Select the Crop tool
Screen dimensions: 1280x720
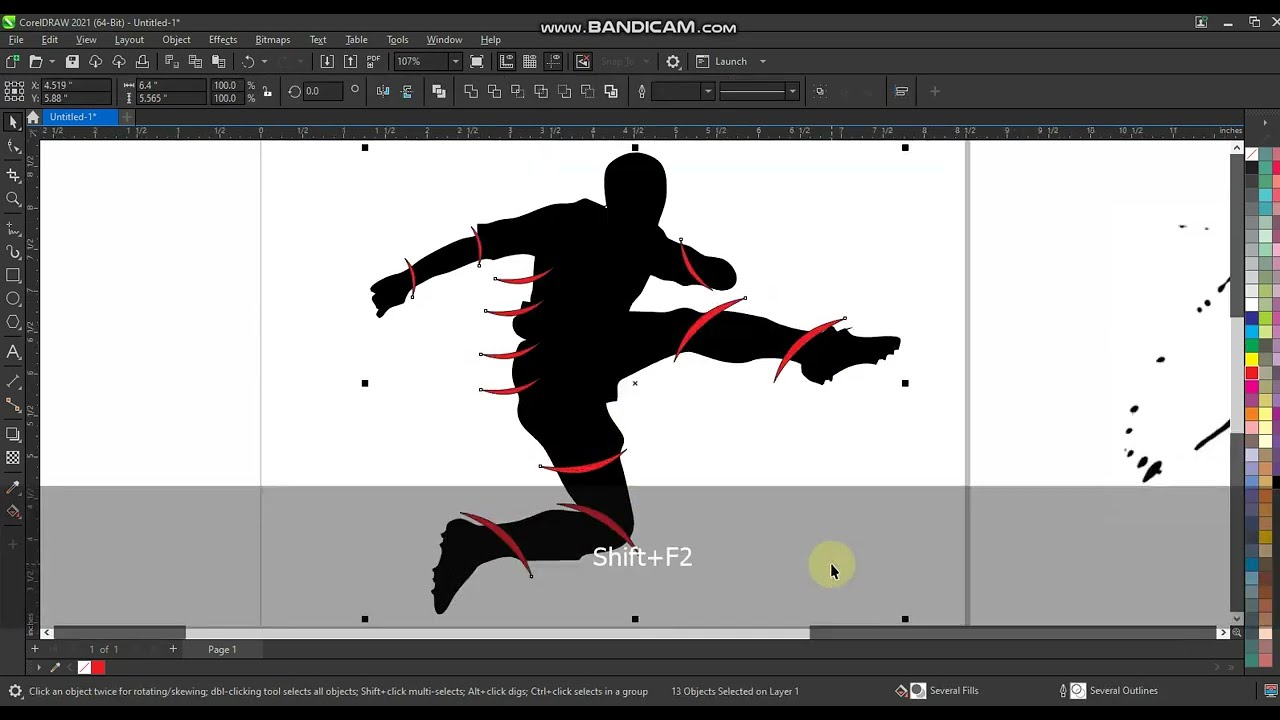click(x=13, y=174)
